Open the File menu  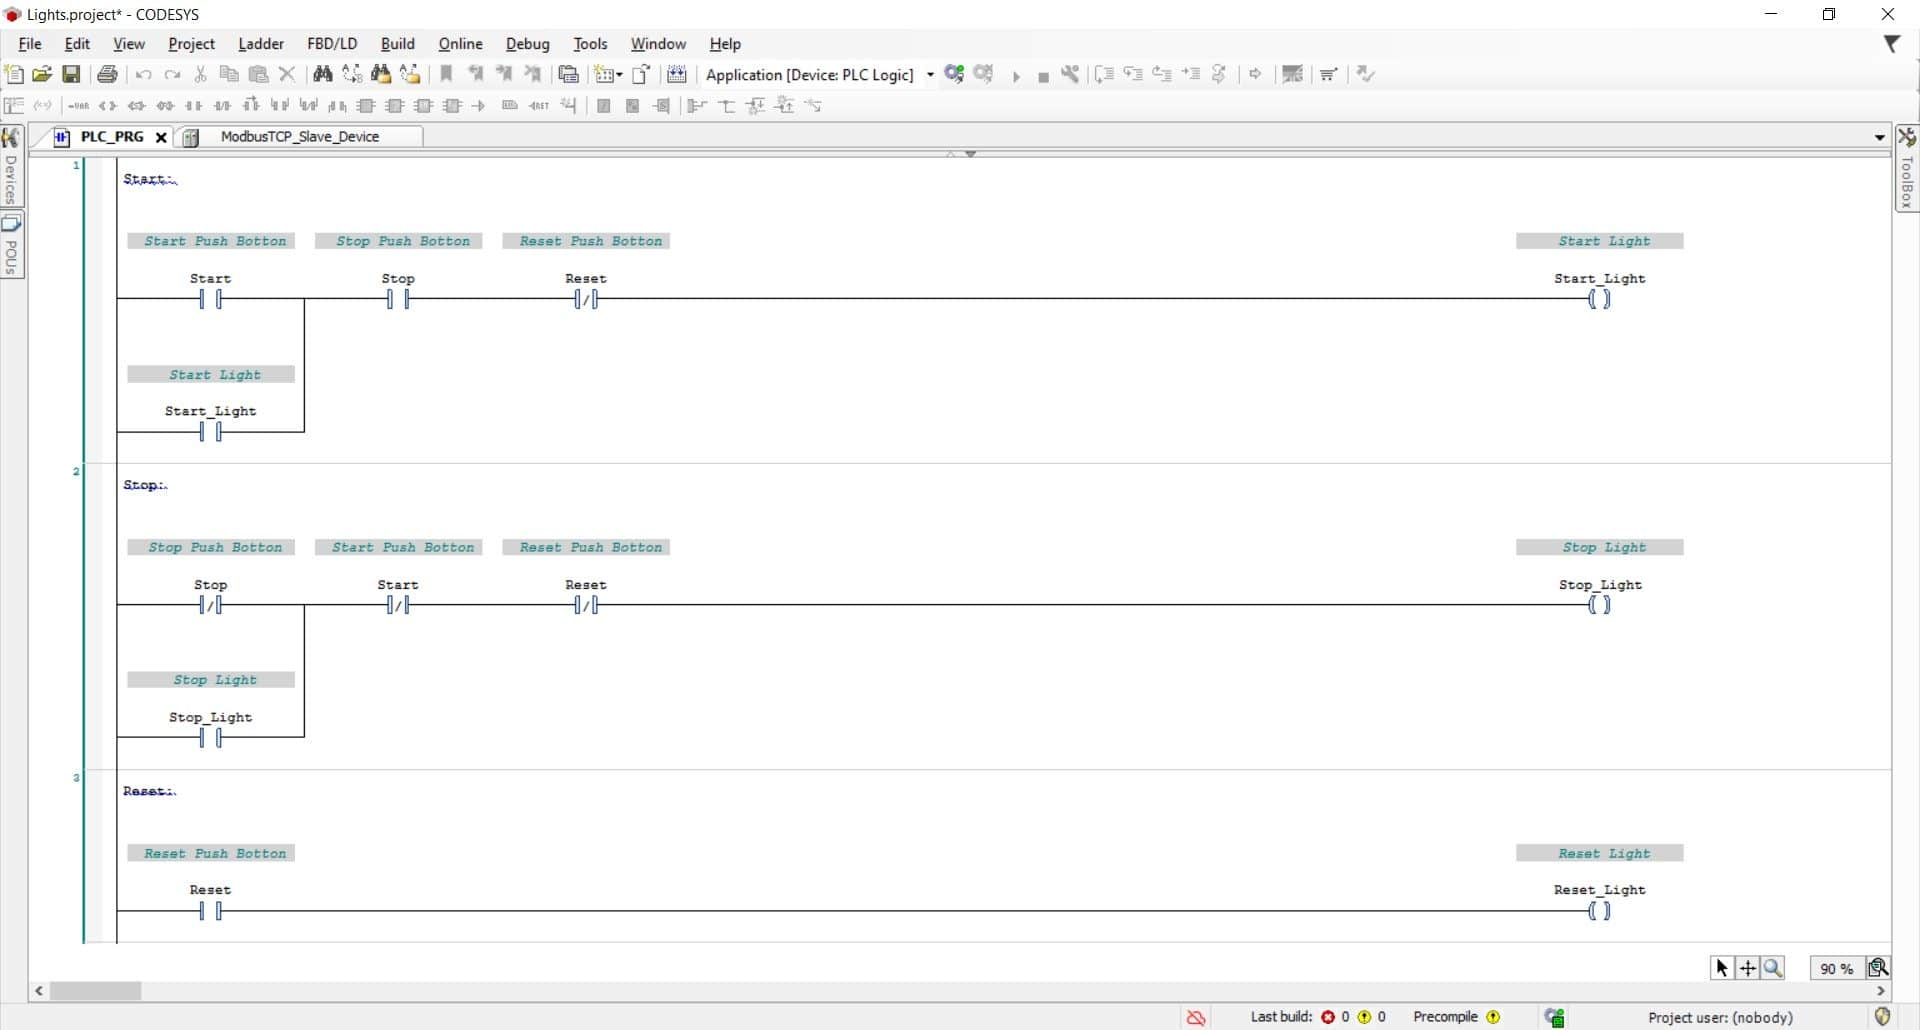click(x=30, y=44)
